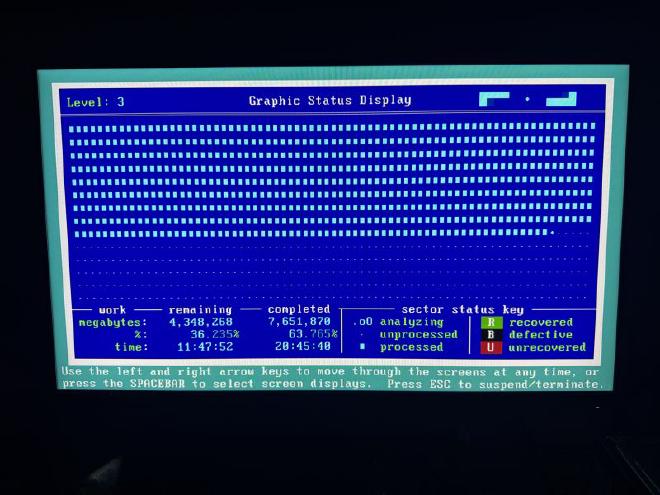Screen dimensions: 660x495
Task: Click the 'processed' legend label
Action: click(x=411, y=347)
